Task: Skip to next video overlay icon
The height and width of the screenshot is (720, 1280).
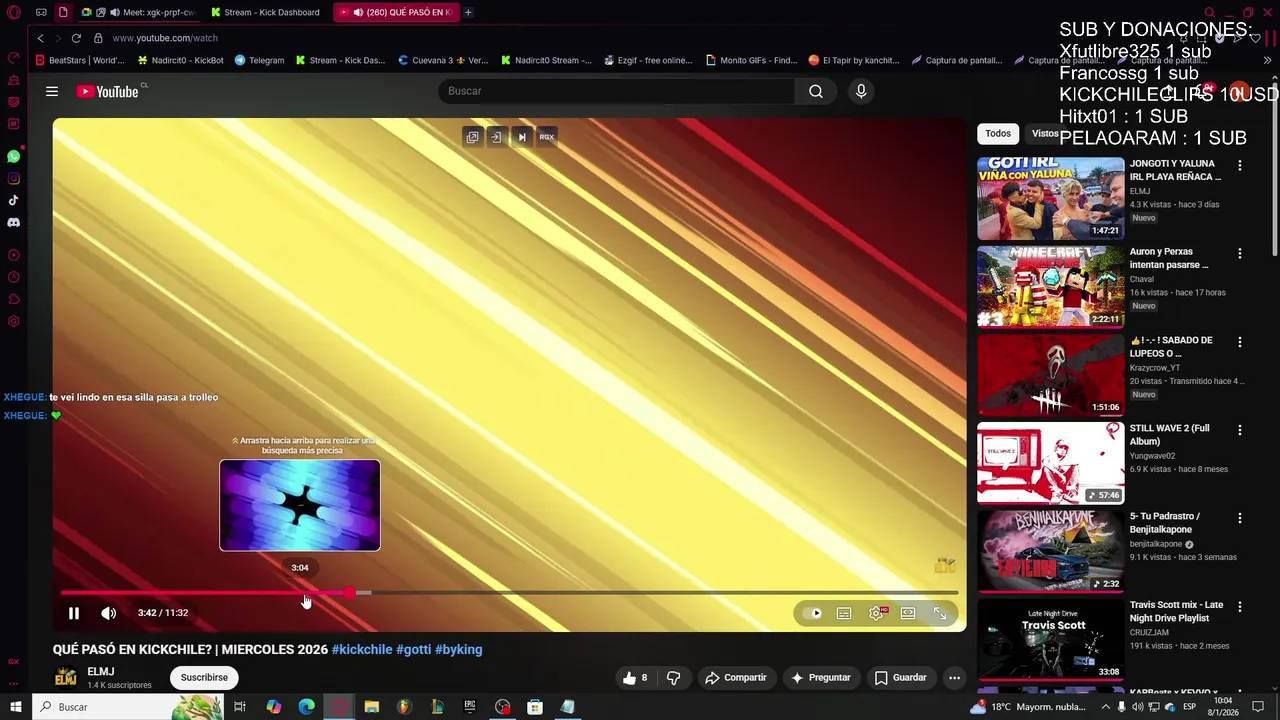Action: pos(521,137)
